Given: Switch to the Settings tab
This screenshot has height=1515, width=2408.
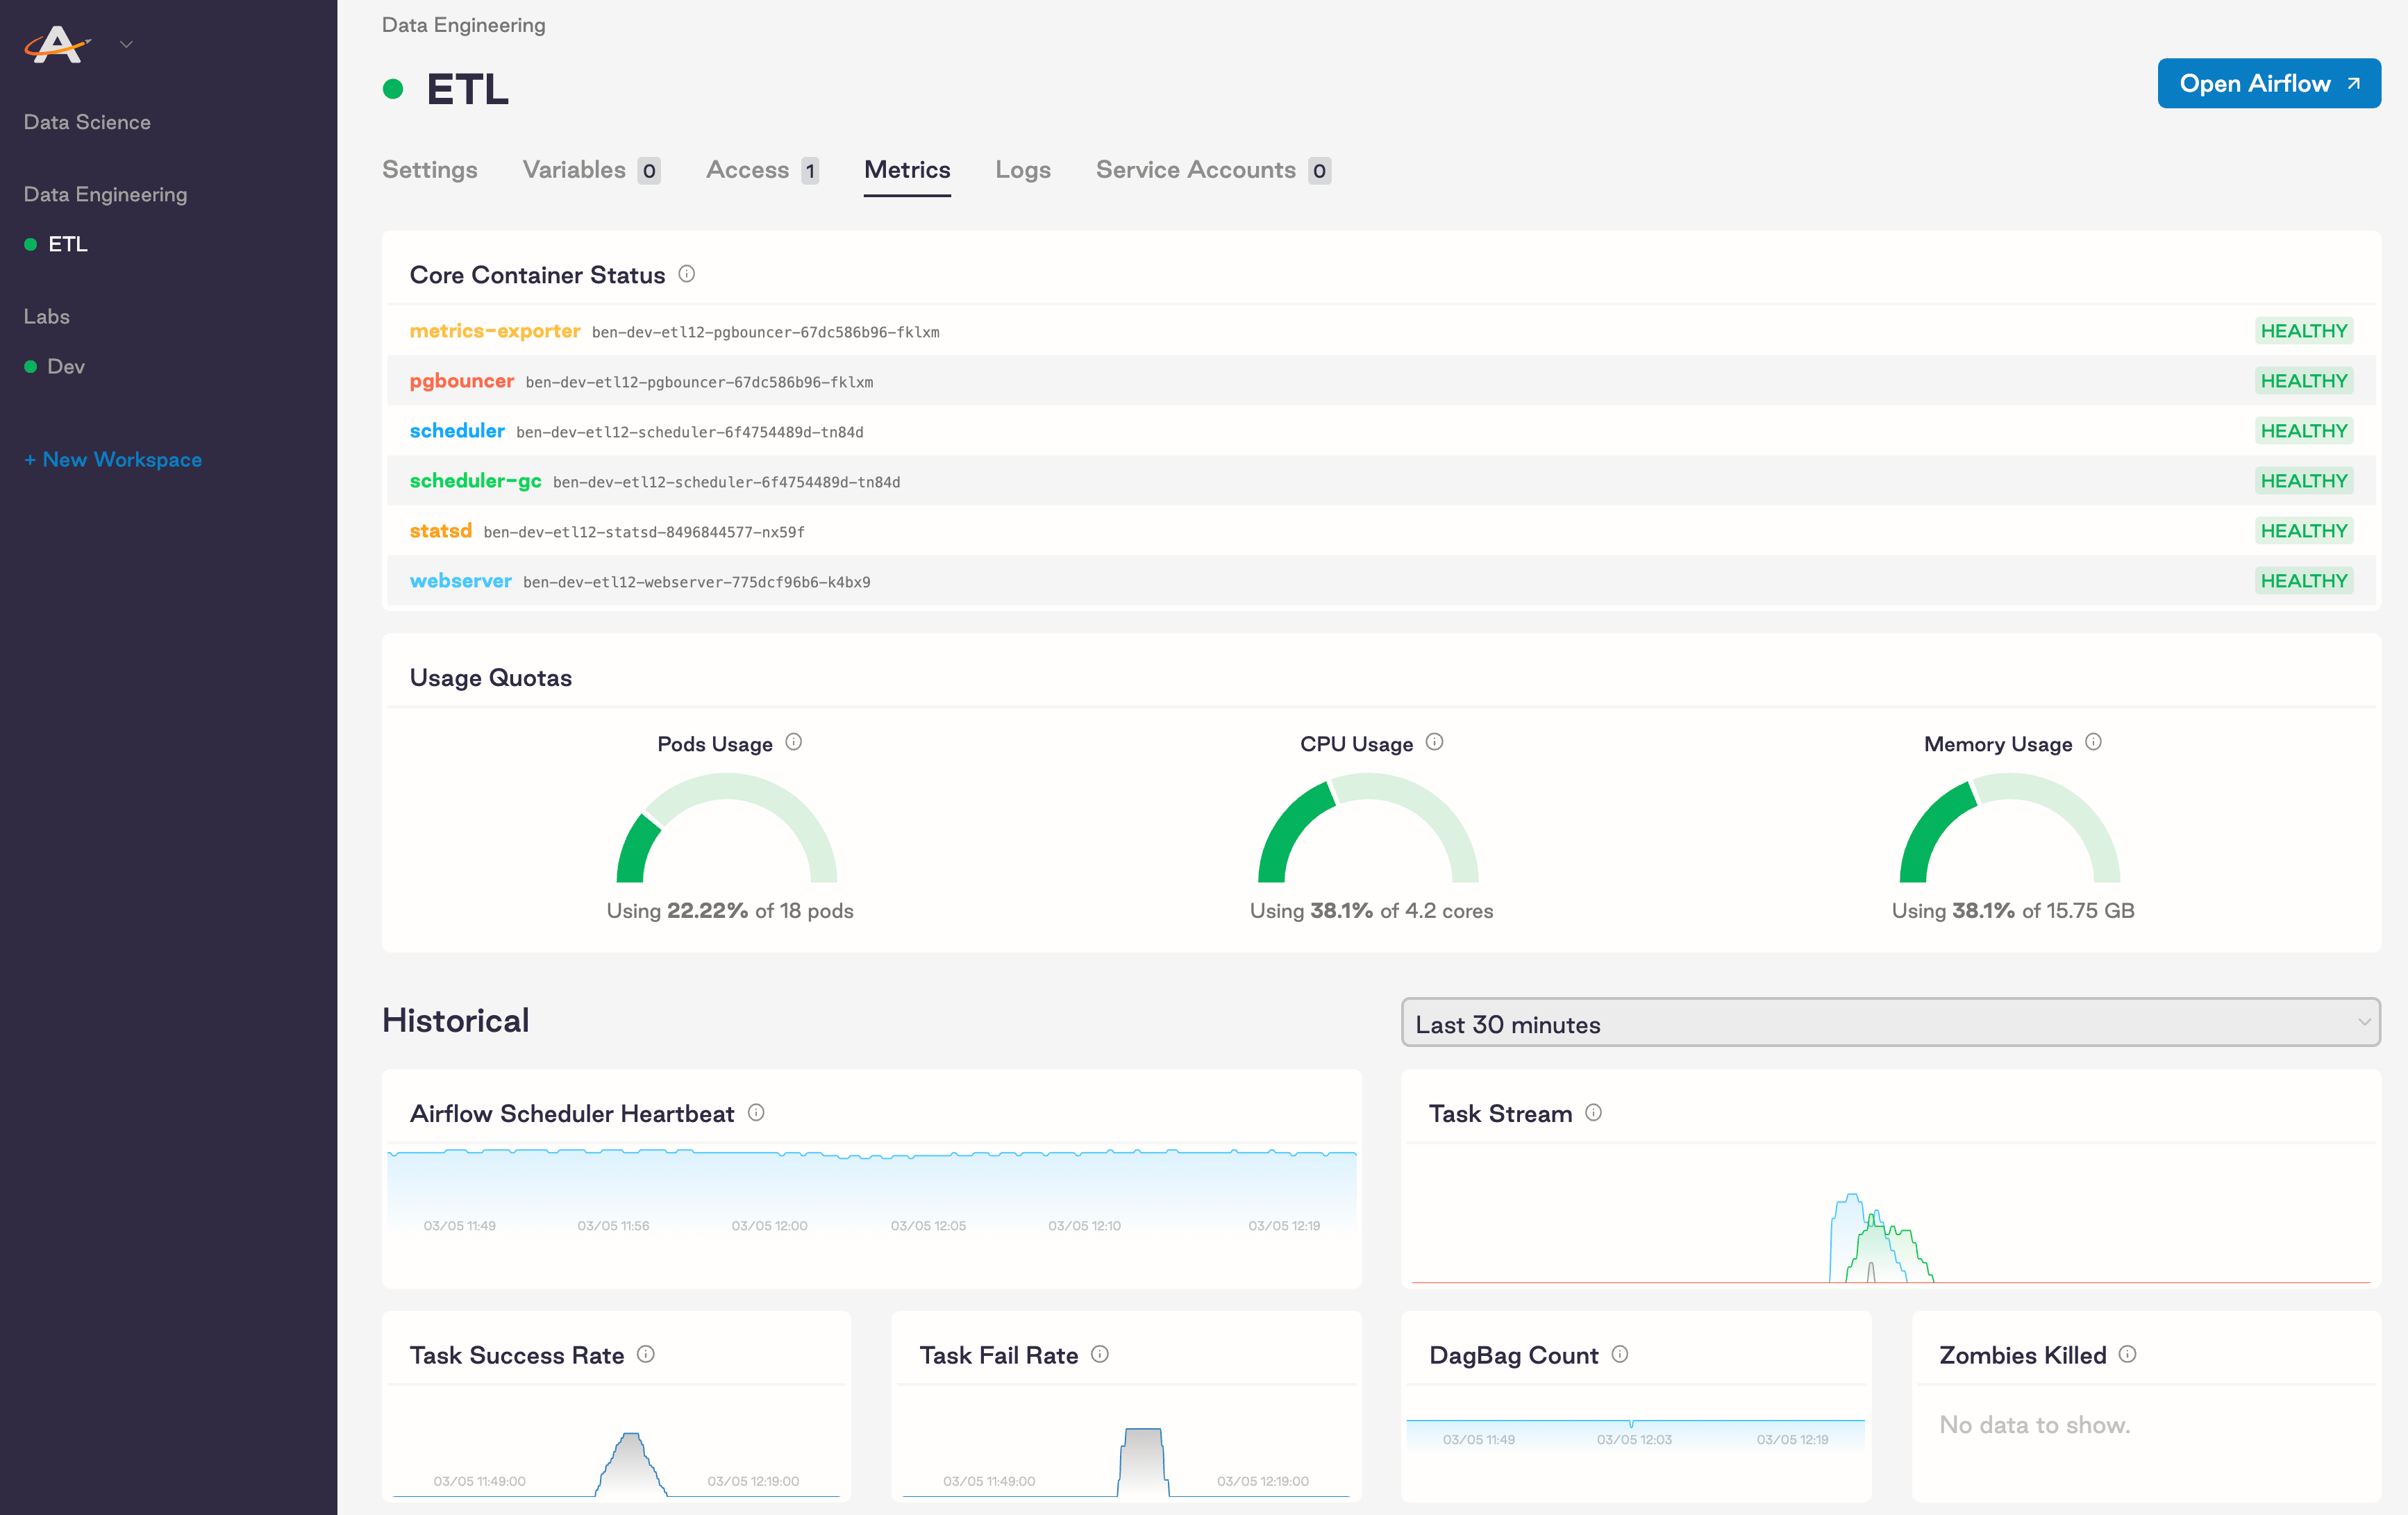Looking at the screenshot, I should coord(429,170).
